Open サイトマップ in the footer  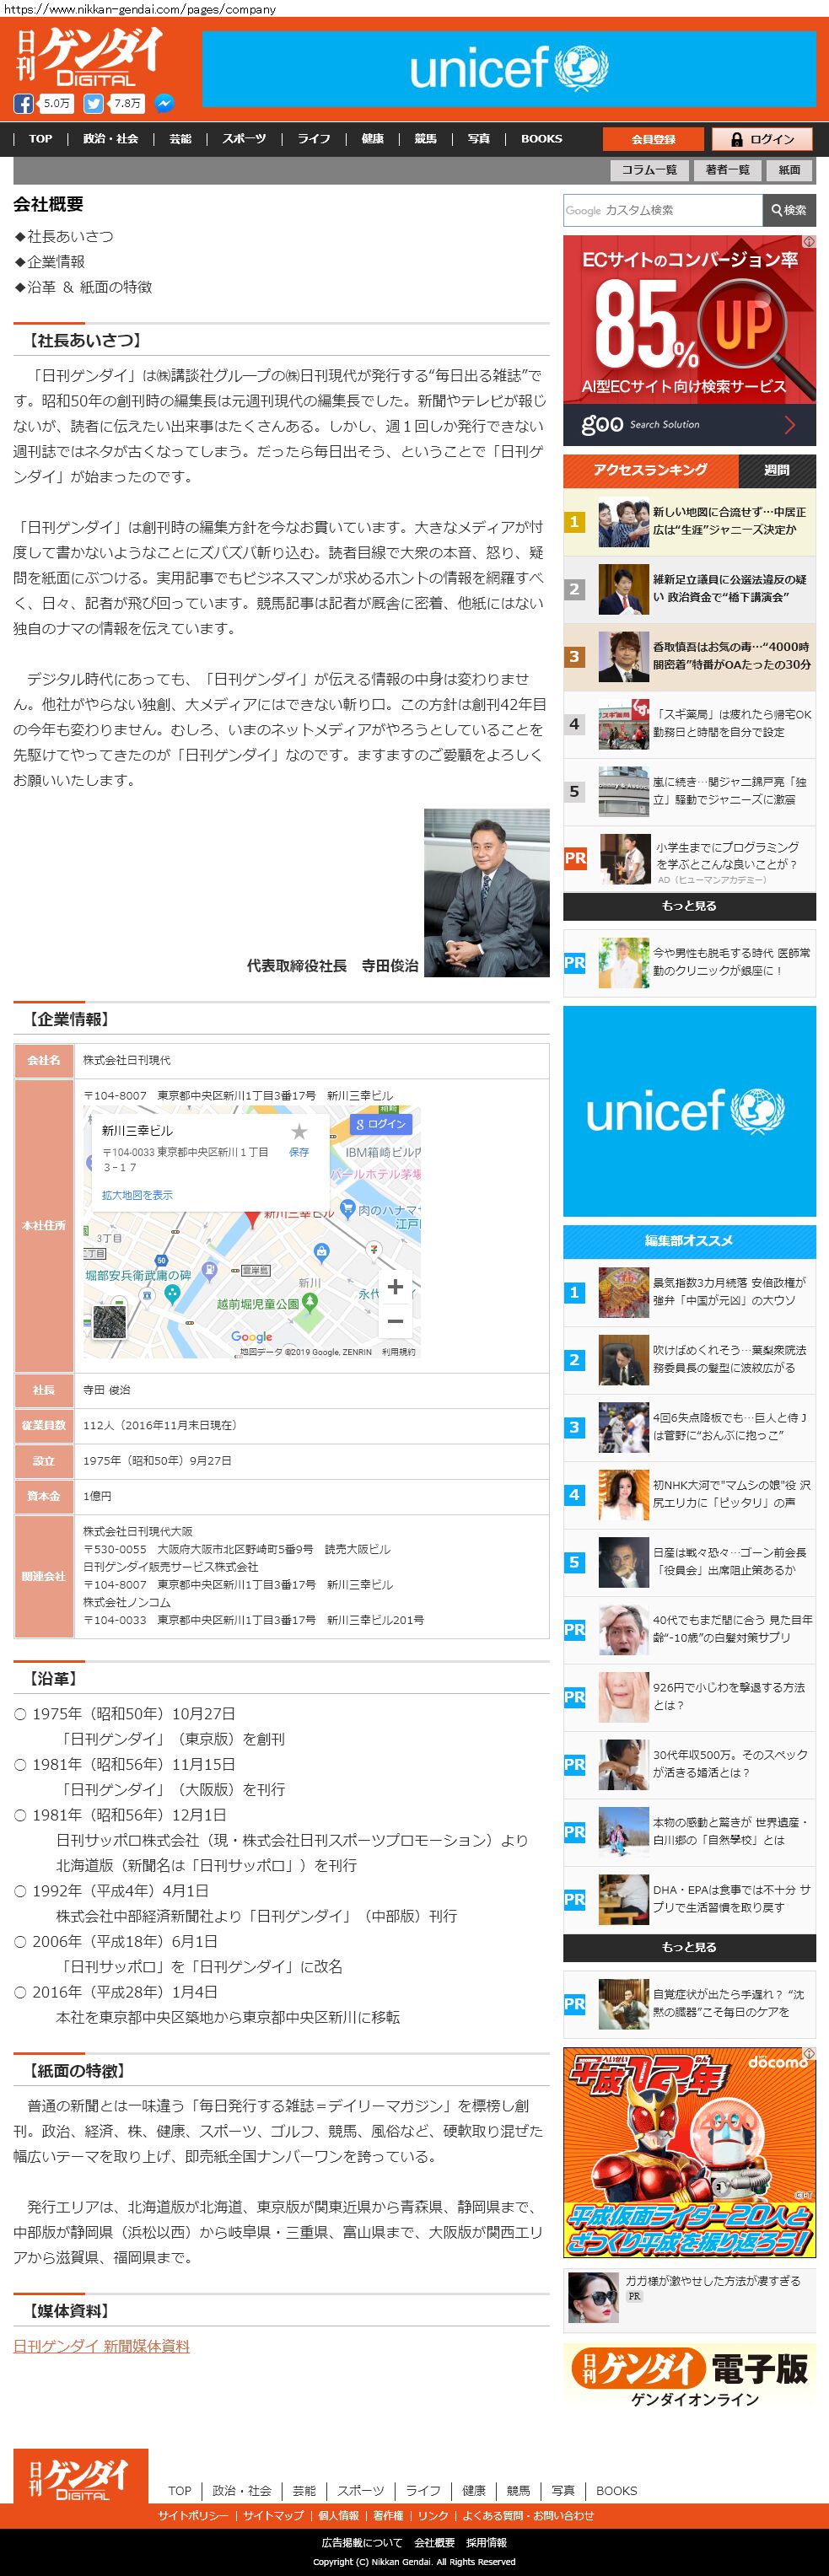point(273,2516)
